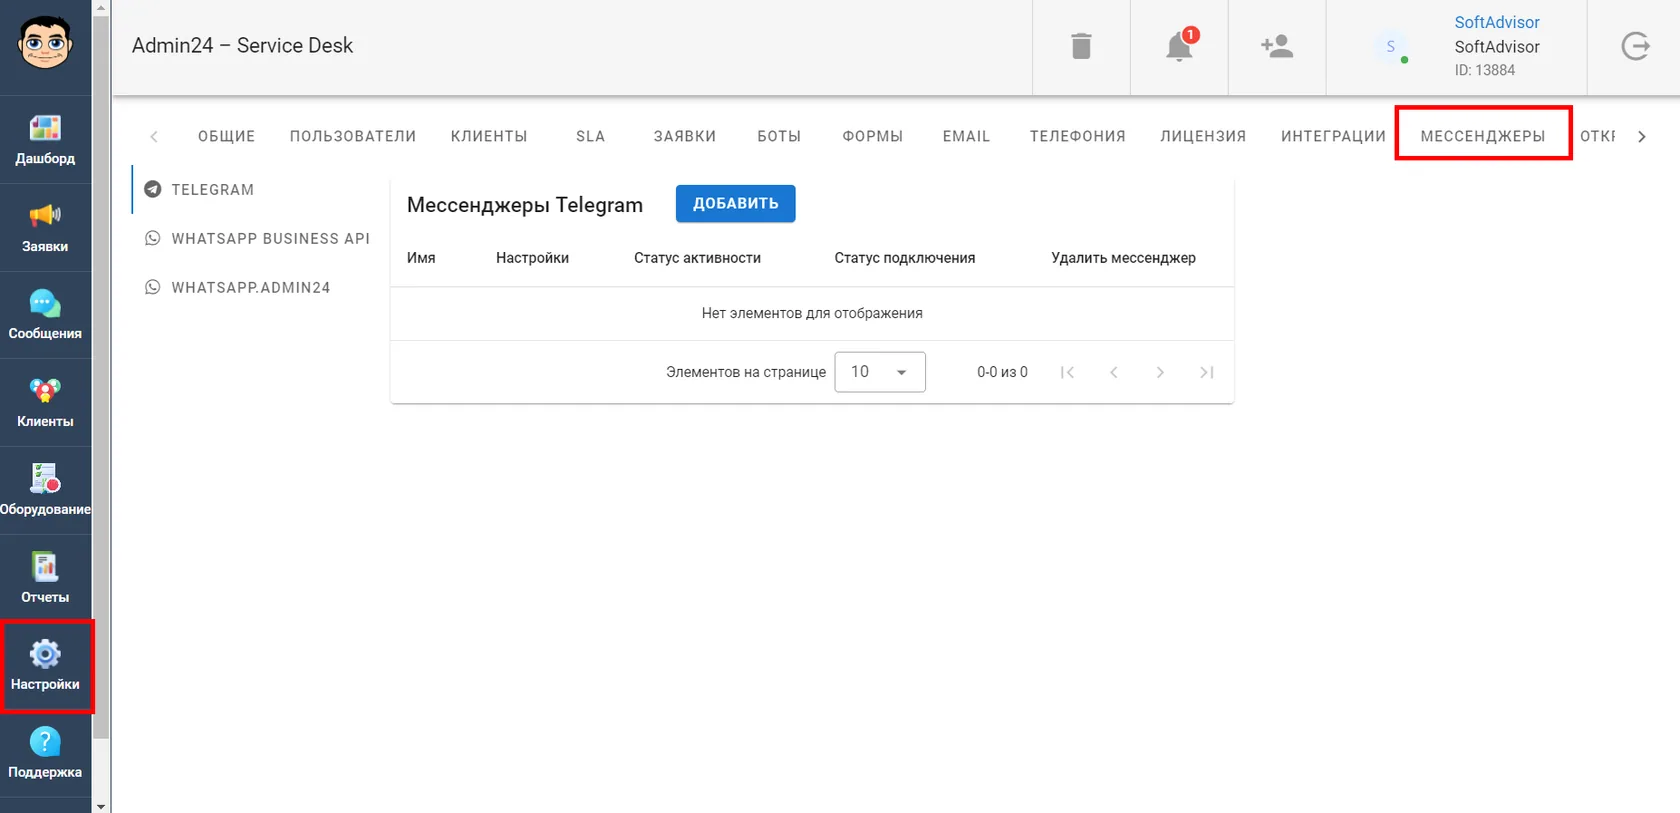
Task: Switch to the ОБЩИЕ tab
Action: click(x=227, y=136)
